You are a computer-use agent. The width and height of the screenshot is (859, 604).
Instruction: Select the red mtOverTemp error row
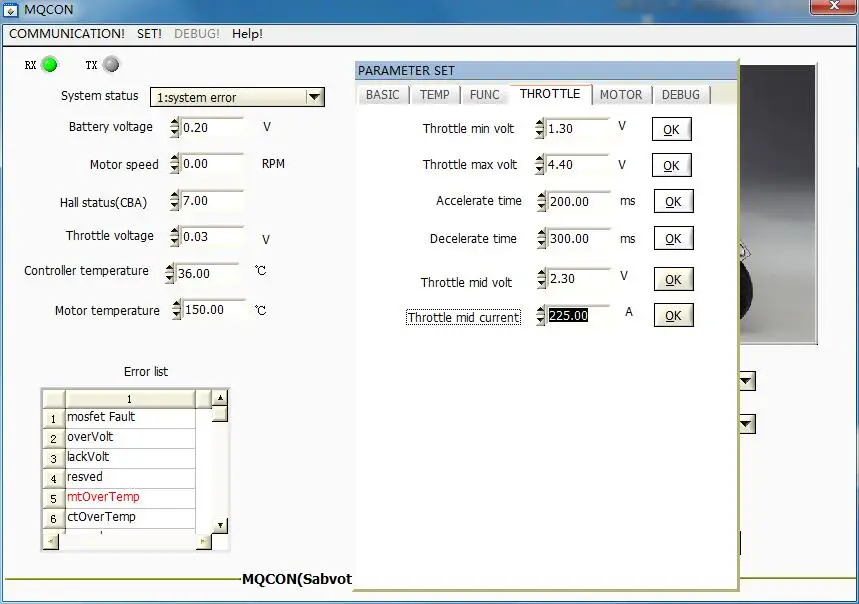[x=130, y=497]
